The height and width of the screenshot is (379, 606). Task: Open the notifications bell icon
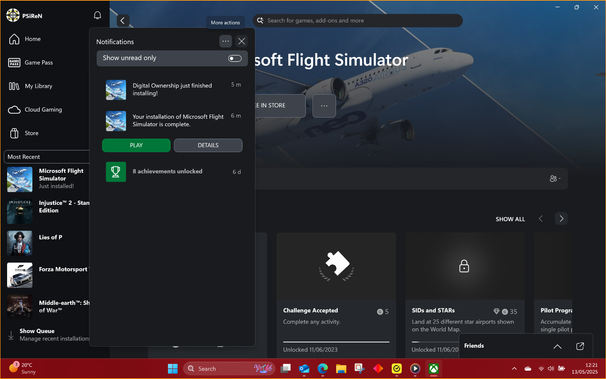point(97,15)
